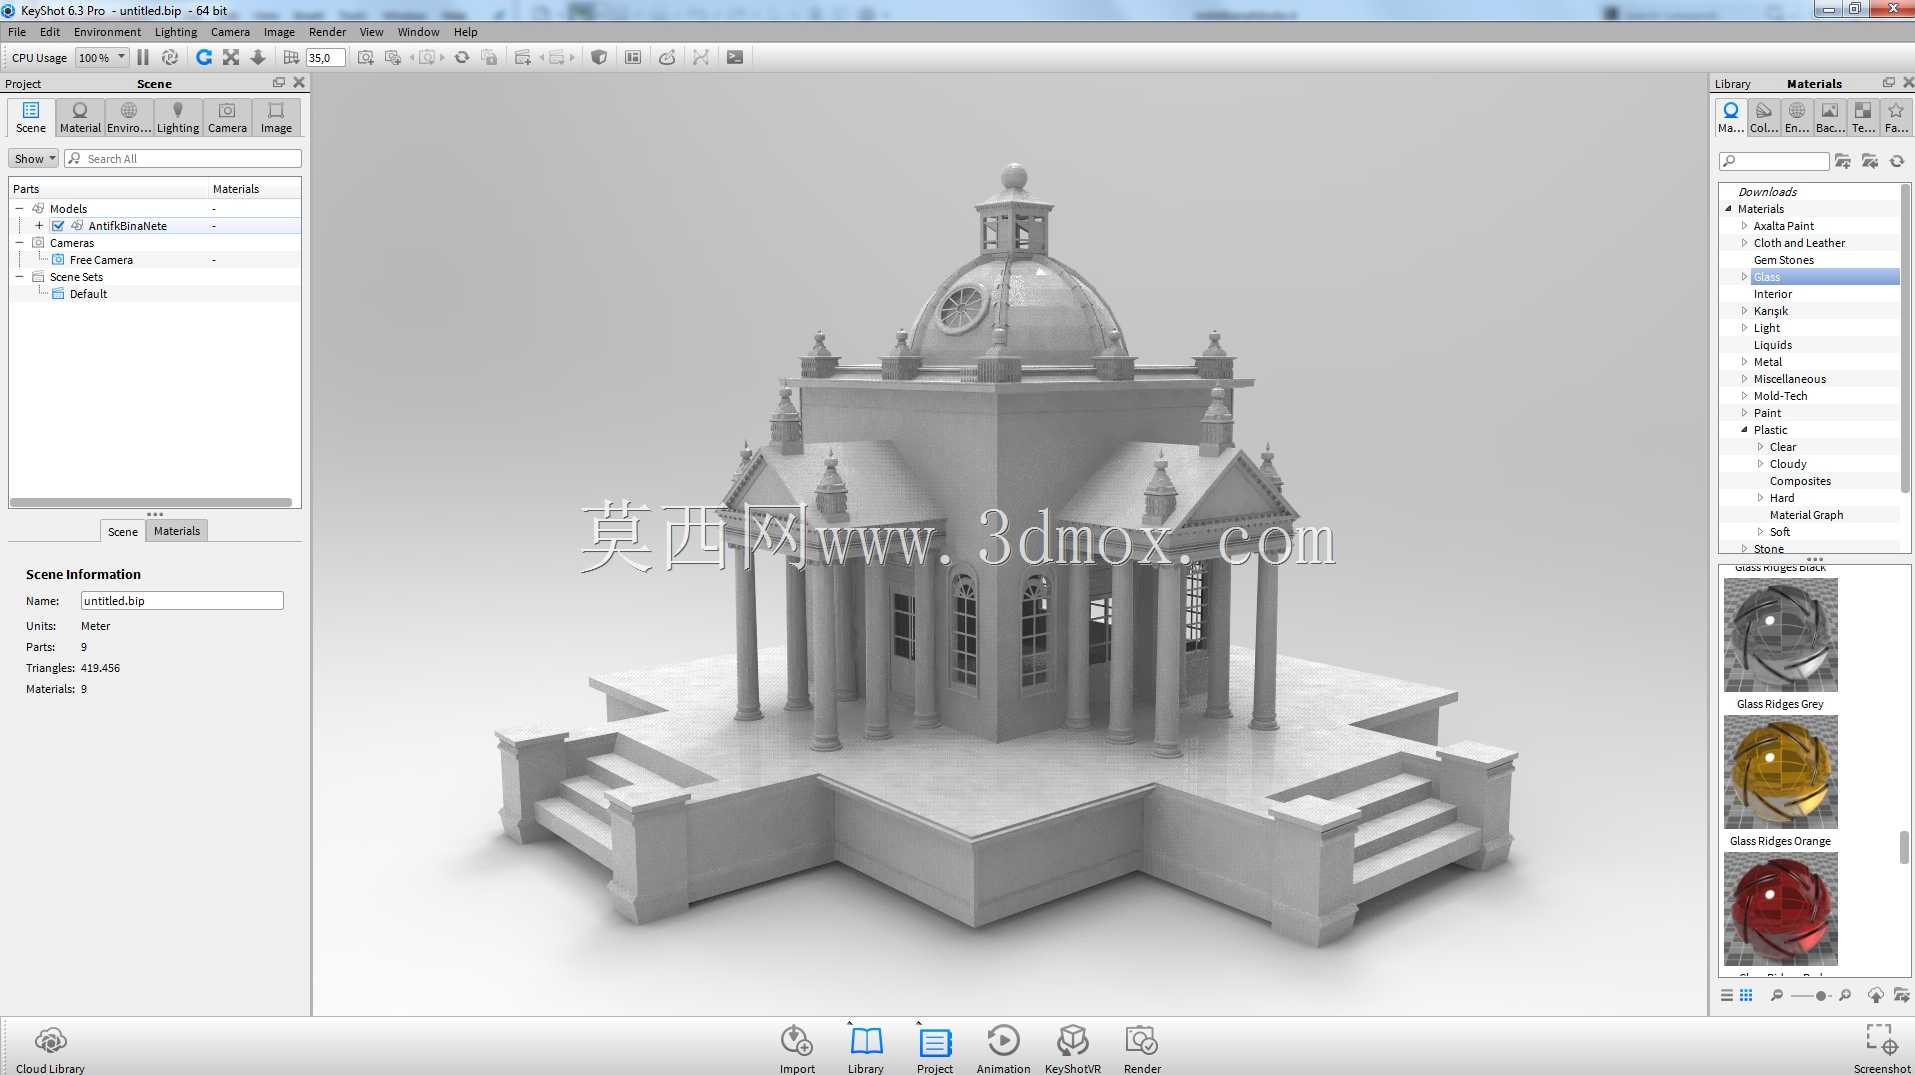Open the scripting console icon
The image size is (1915, 1075).
coord(735,58)
